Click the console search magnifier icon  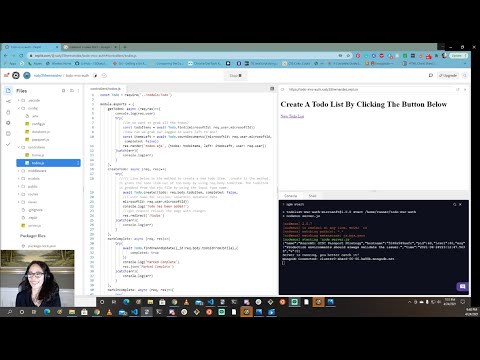tap(454, 204)
